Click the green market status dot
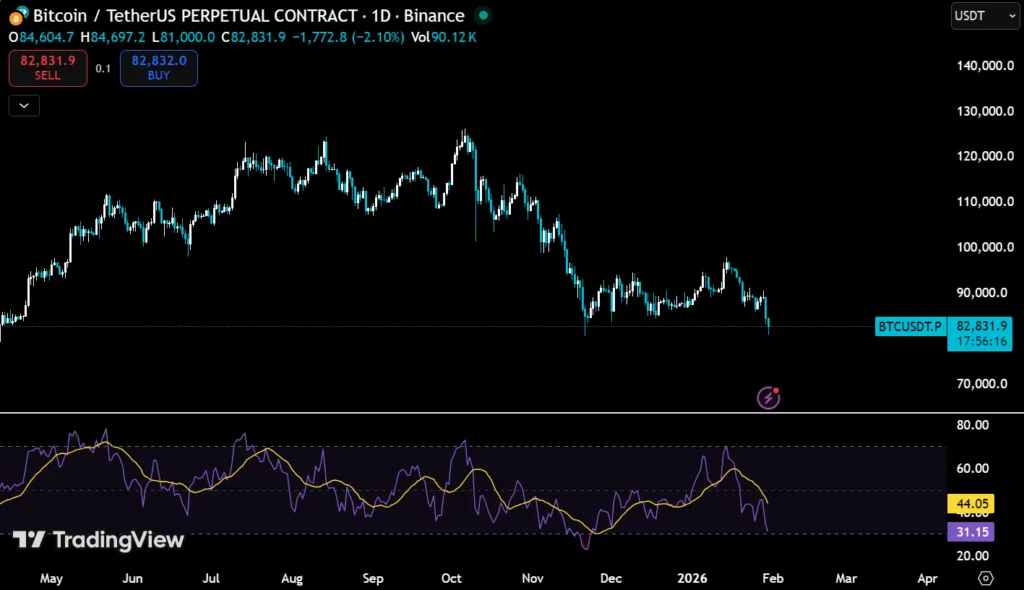1024x590 pixels. [x=481, y=16]
